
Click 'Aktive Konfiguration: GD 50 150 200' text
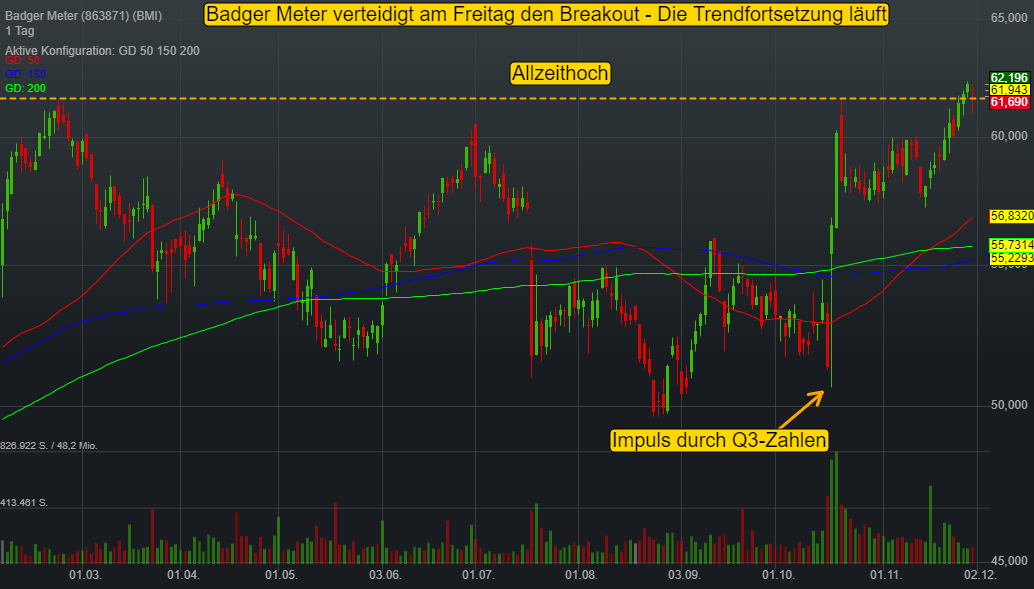pos(102,51)
